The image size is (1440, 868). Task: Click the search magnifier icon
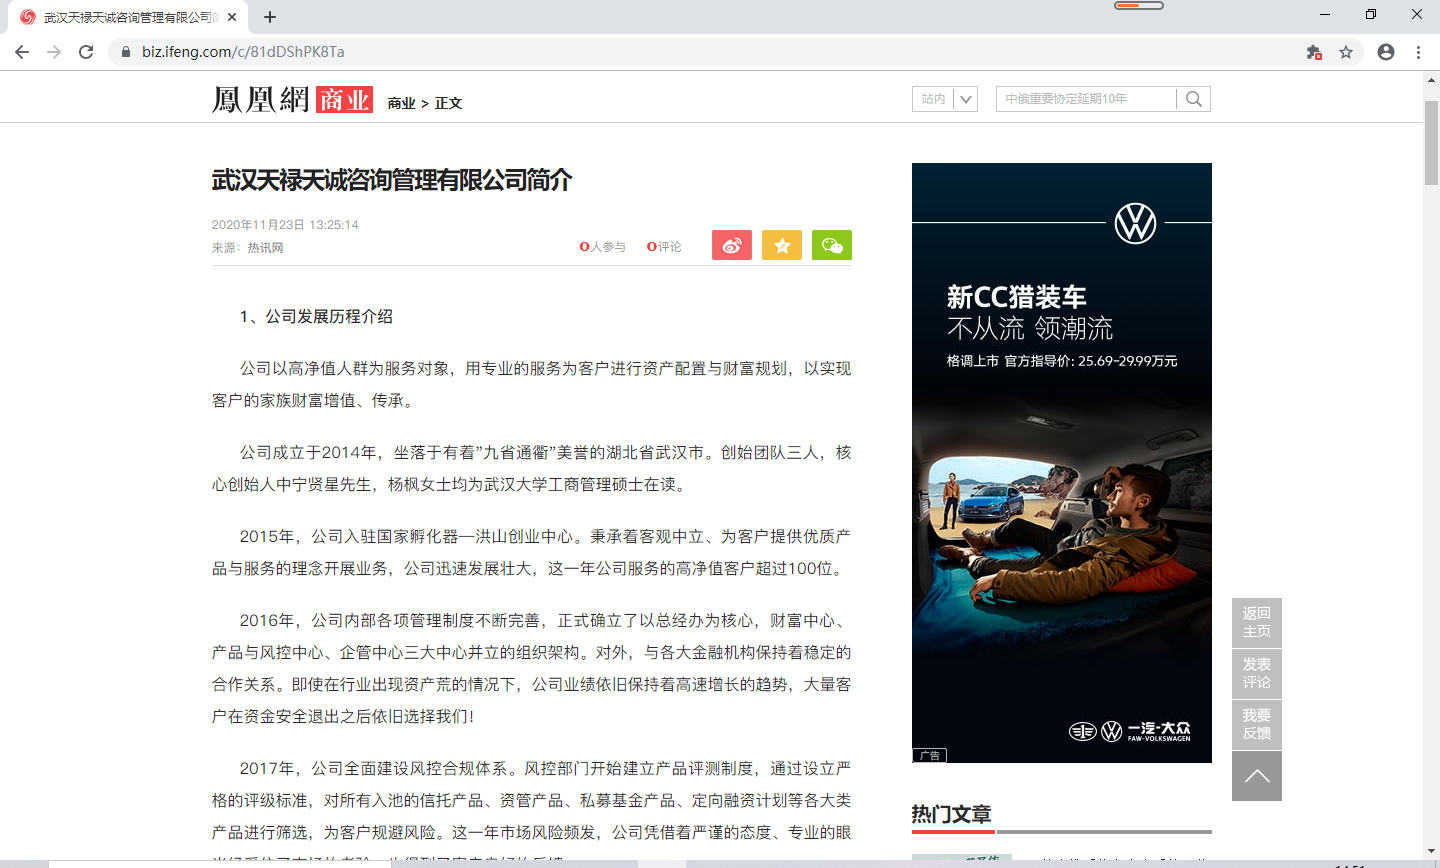pos(1193,99)
